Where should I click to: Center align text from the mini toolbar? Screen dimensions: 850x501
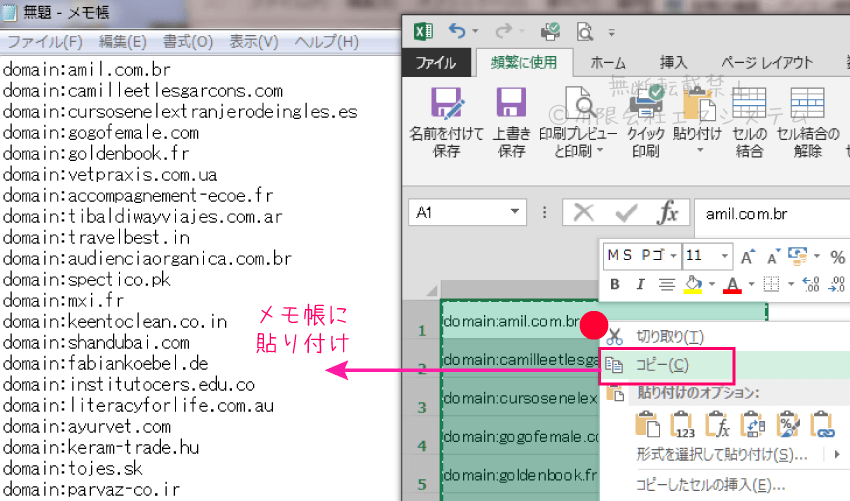(666, 284)
